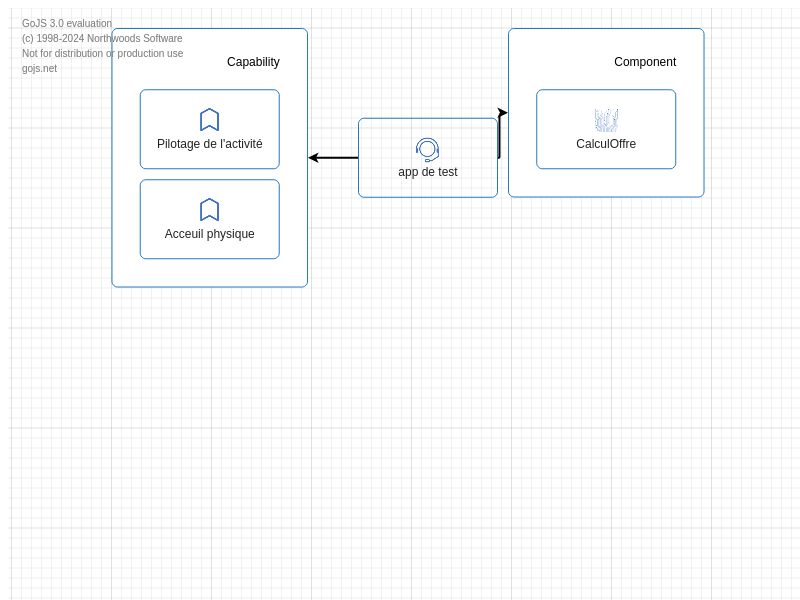800x600 pixels.
Task: Click empty space in Capability group below Acceuil physique
Action: (209, 273)
